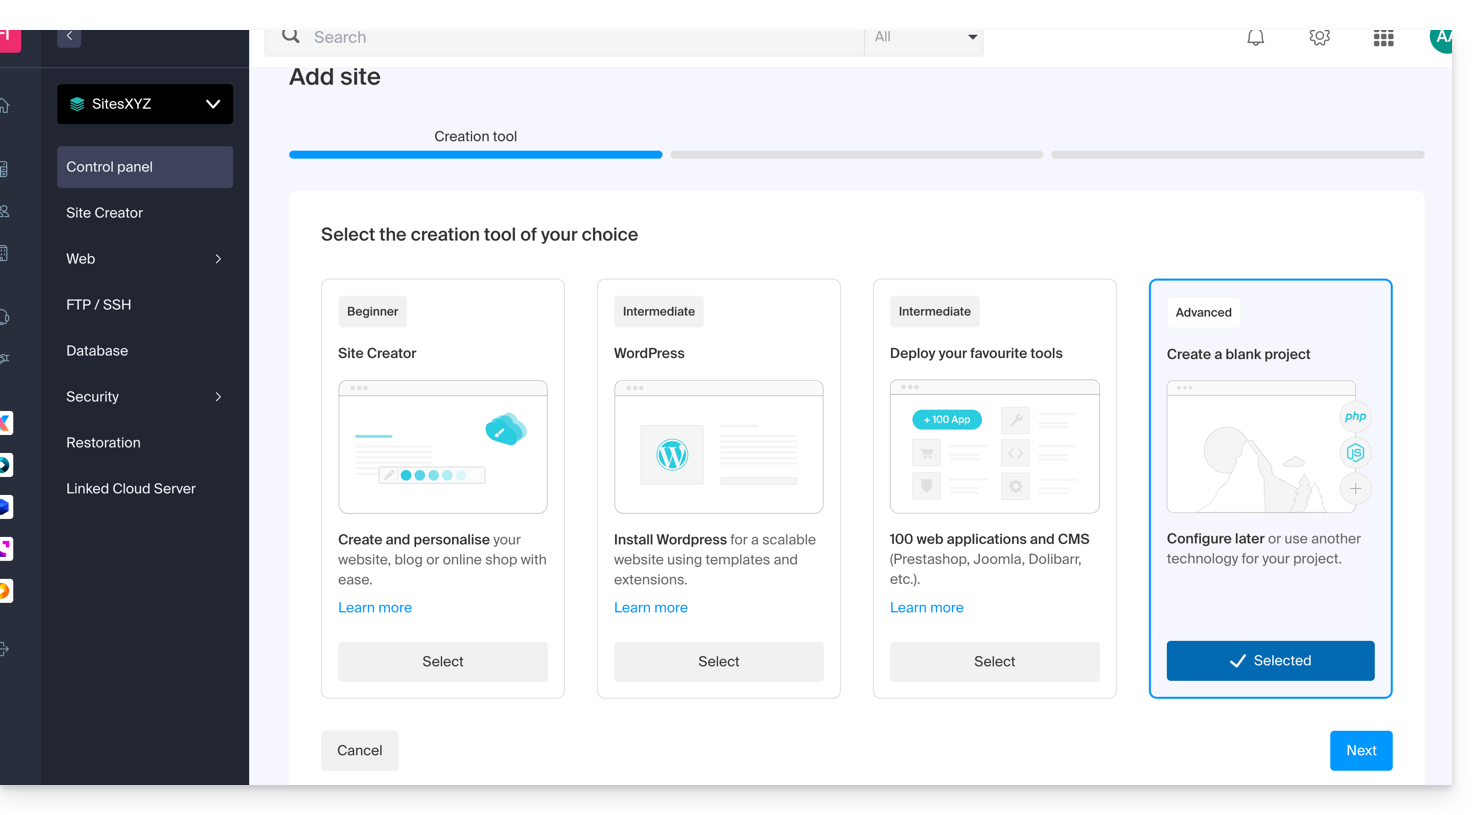The width and height of the screenshot is (1482, 815).
Task: Deselect the Create a blank project option
Action: (1270, 661)
